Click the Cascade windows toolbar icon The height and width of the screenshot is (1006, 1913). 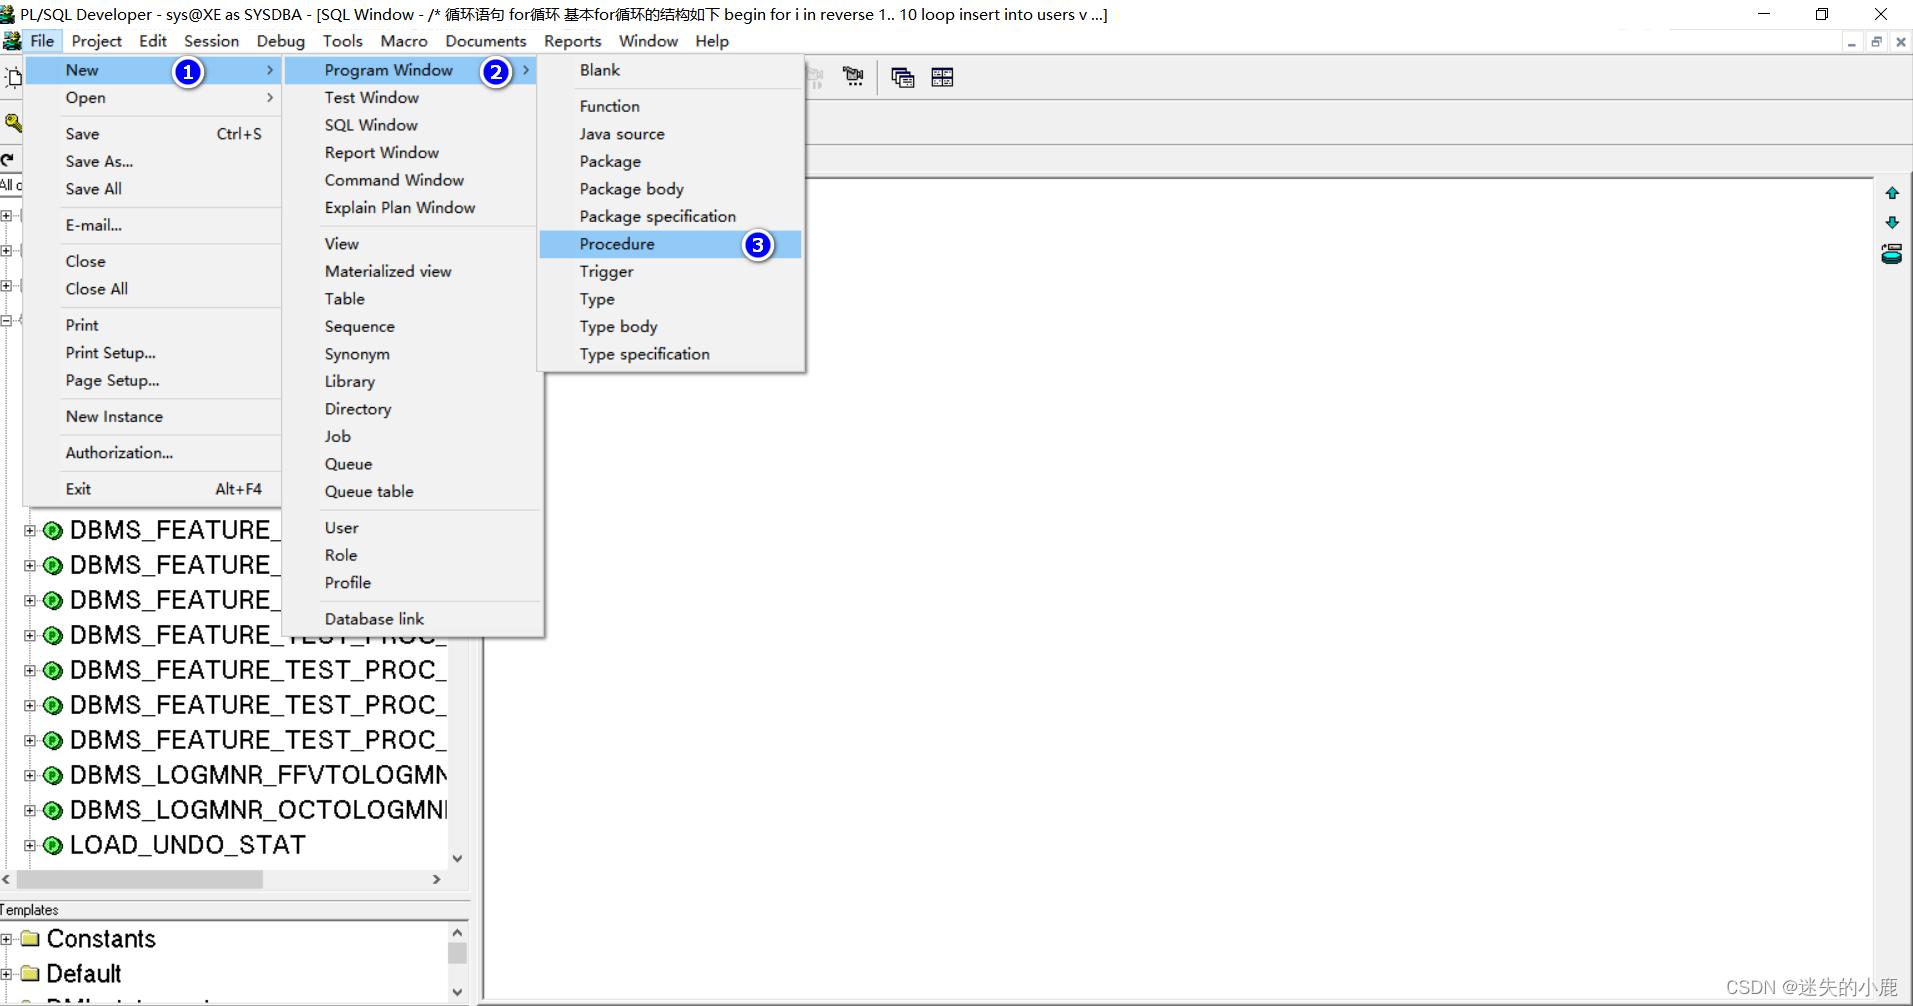pyautogui.click(x=902, y=77)
